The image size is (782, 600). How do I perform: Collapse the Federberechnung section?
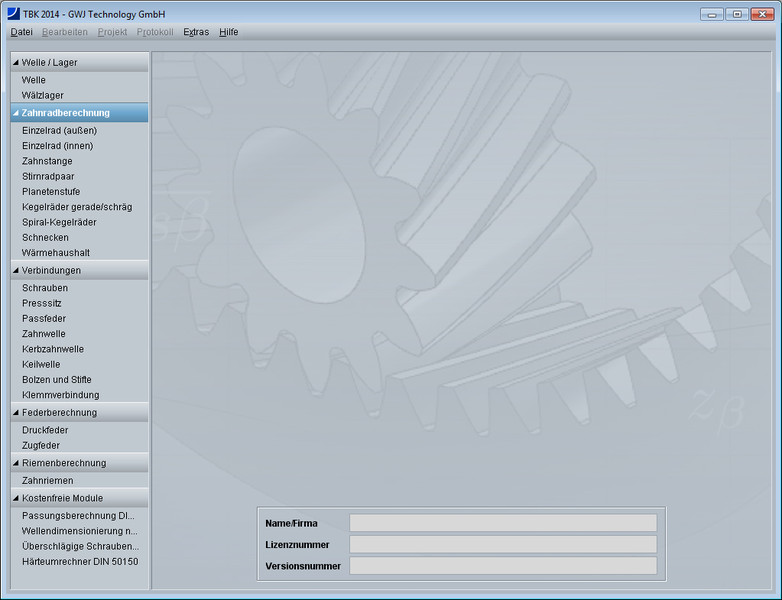[16, 412]
